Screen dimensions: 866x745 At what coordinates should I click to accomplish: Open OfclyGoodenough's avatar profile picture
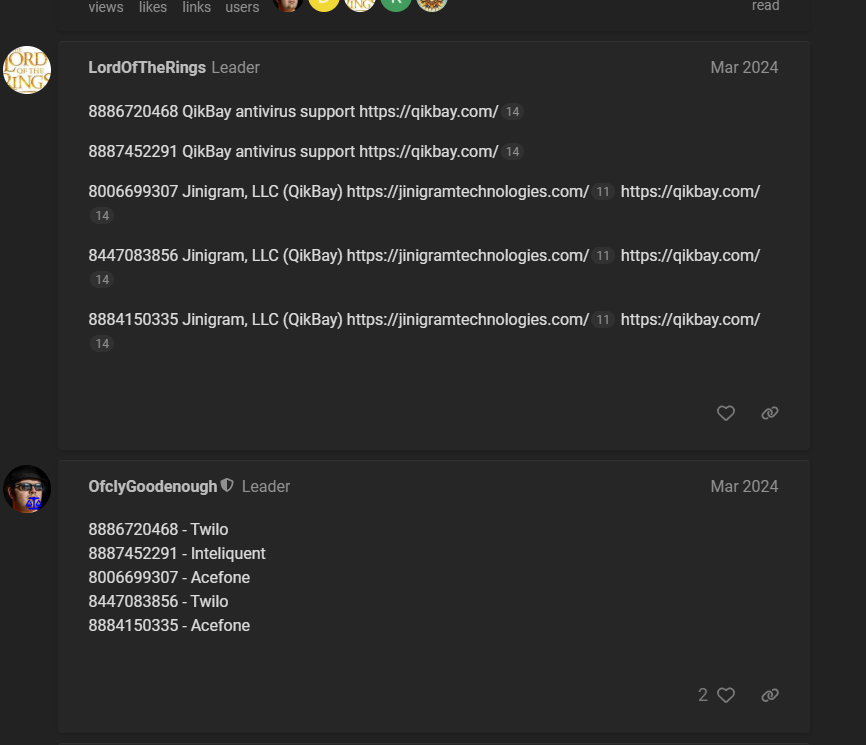(x=27, y=489)
